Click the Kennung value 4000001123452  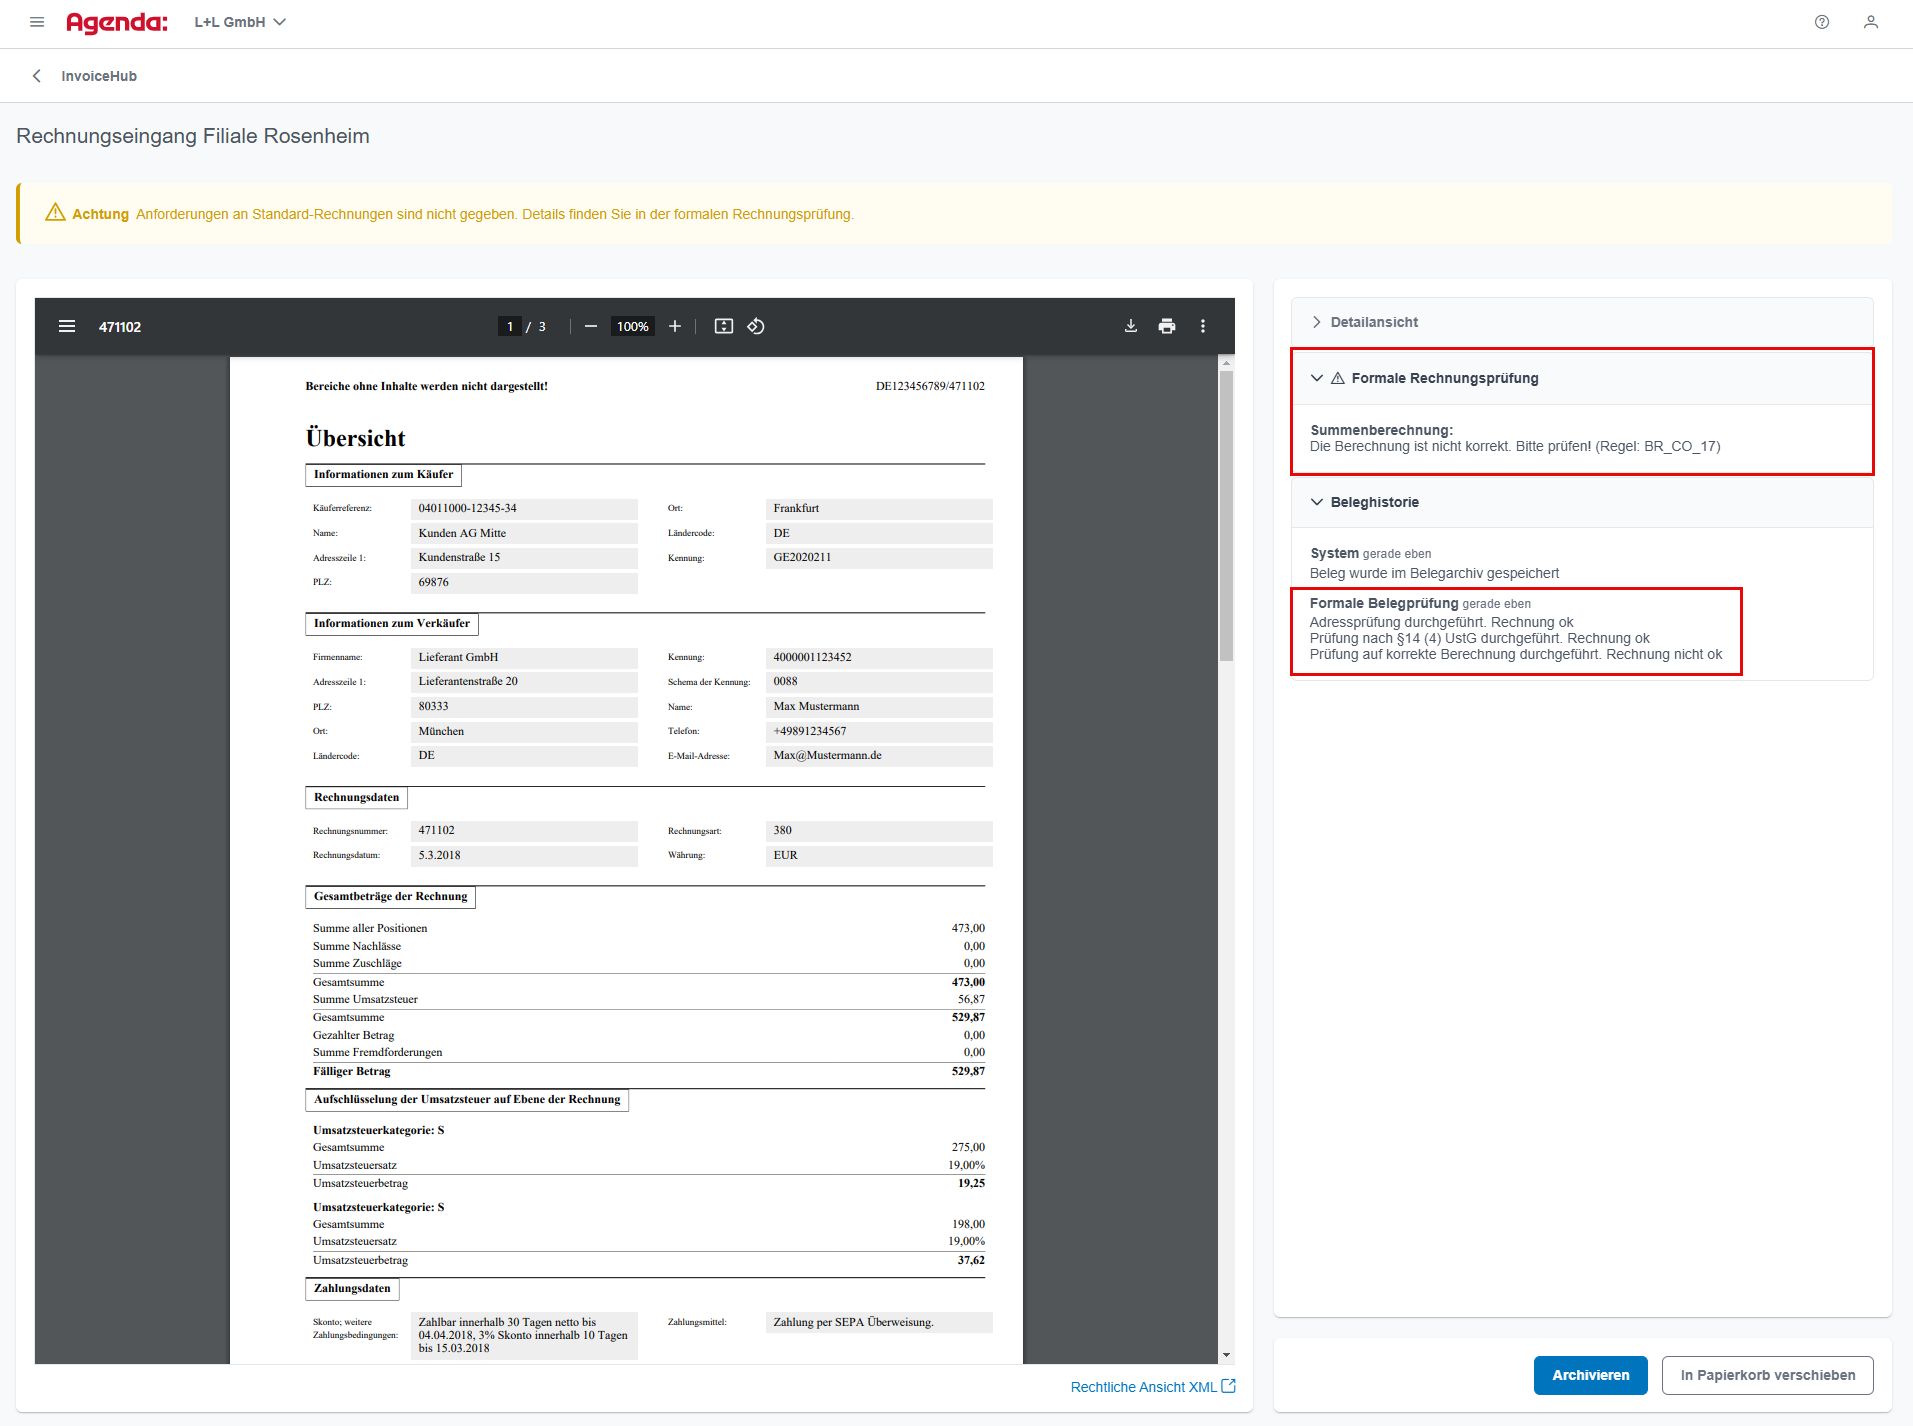point(879,658)
